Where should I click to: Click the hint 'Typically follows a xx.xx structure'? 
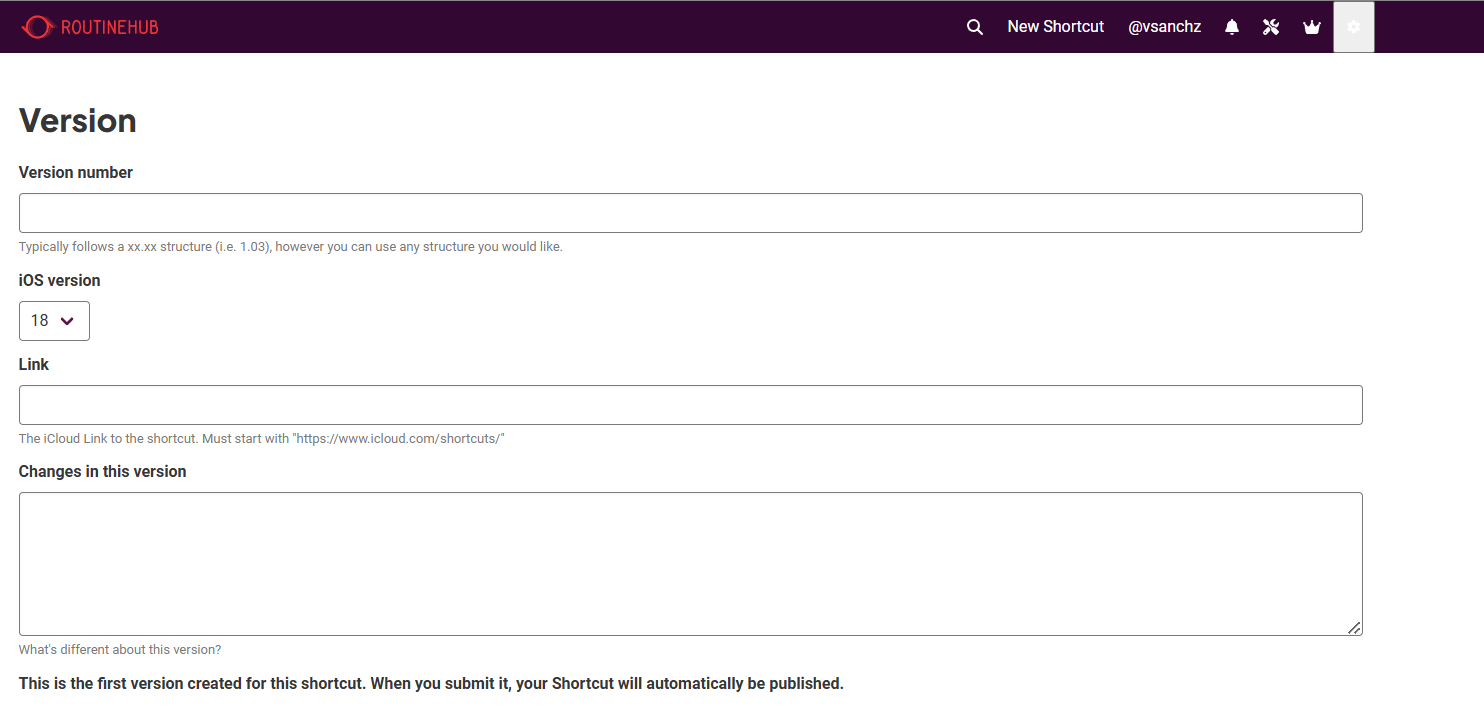(x=291, y=247)
